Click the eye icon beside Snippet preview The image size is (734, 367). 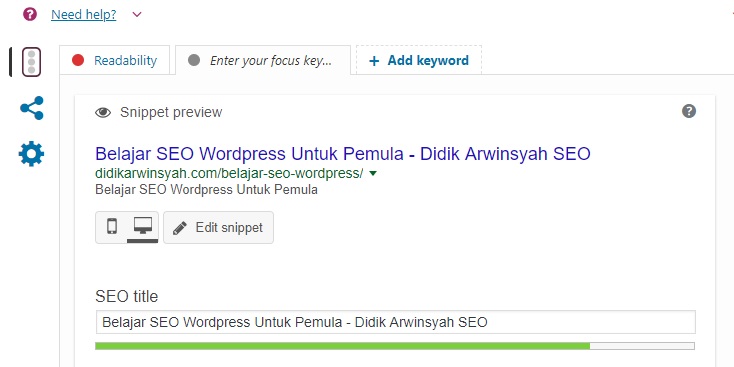[x=103, y=112]
